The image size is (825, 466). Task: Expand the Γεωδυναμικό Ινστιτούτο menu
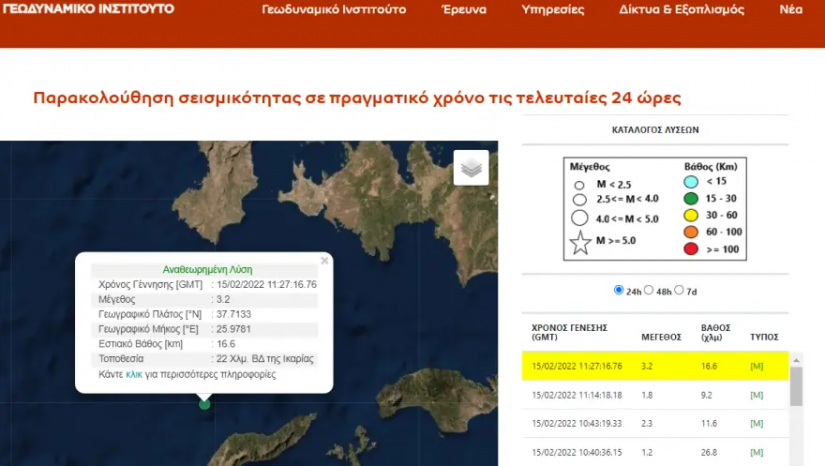tap(334, 10)
